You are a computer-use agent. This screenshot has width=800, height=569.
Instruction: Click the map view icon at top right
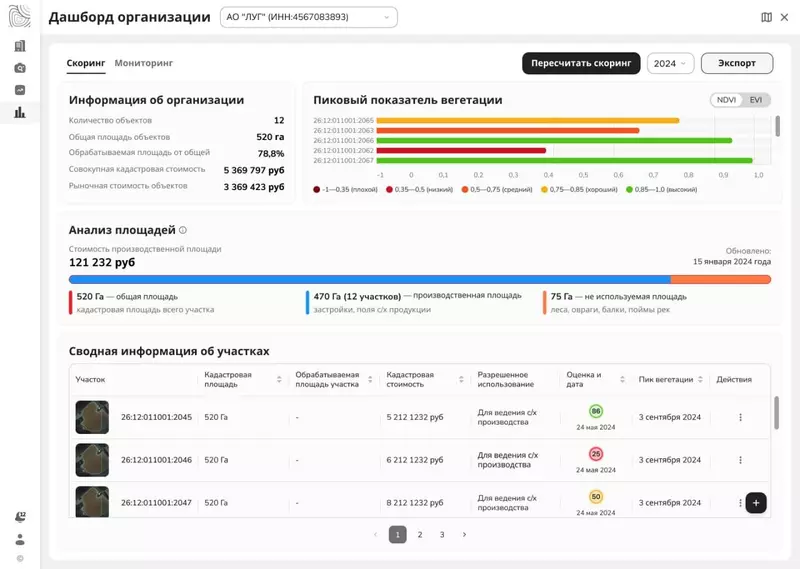pos(767,17)
